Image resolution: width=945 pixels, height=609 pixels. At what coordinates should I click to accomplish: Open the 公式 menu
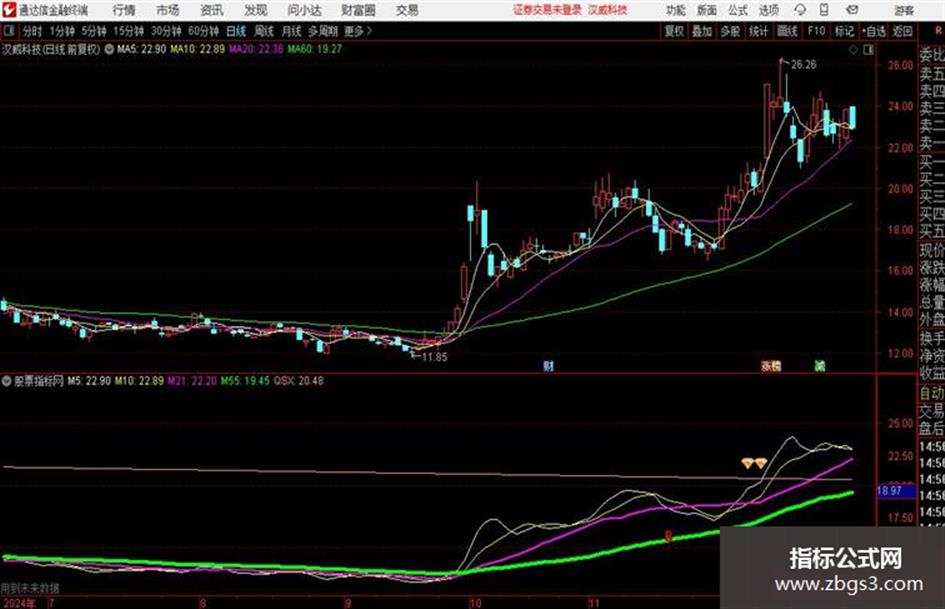pyautogui.click(x=737, y=10)
